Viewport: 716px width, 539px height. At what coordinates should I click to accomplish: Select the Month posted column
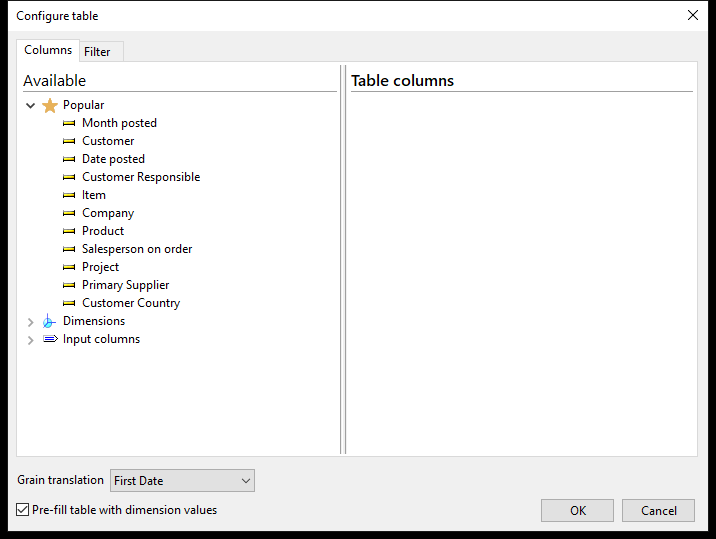click(x=119, y=123)
